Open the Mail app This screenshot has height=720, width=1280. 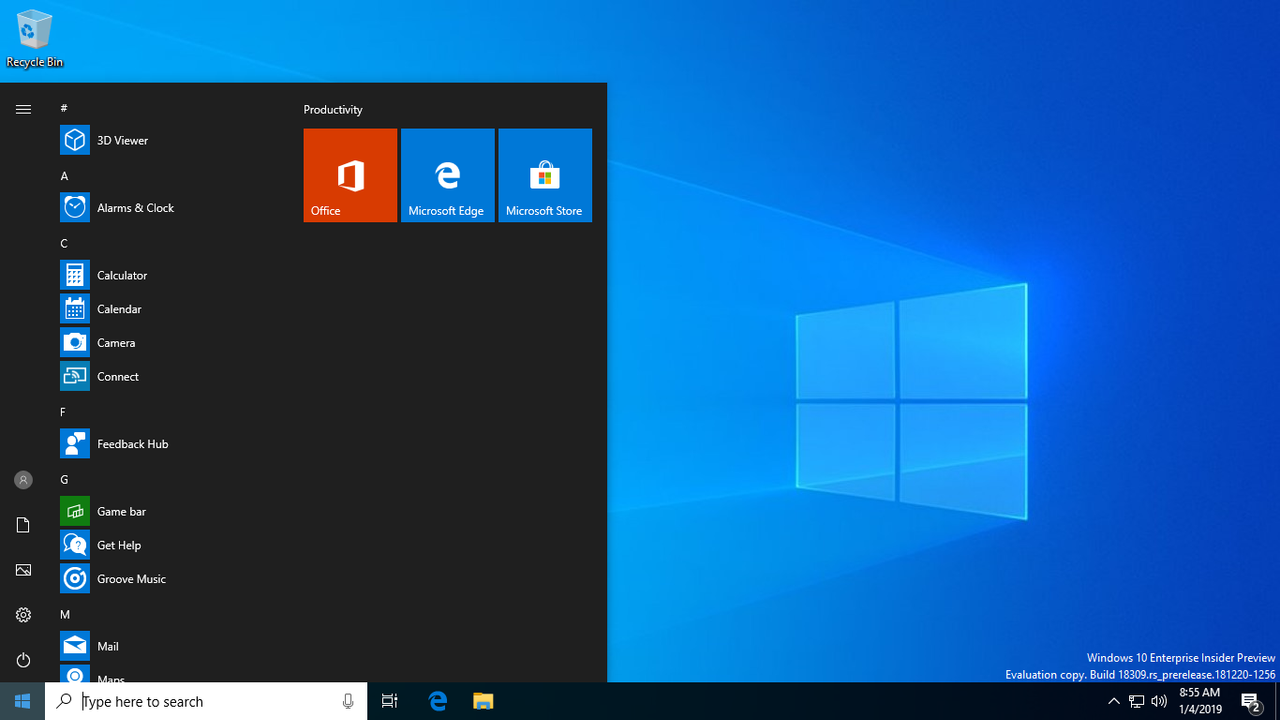[170, 646]
